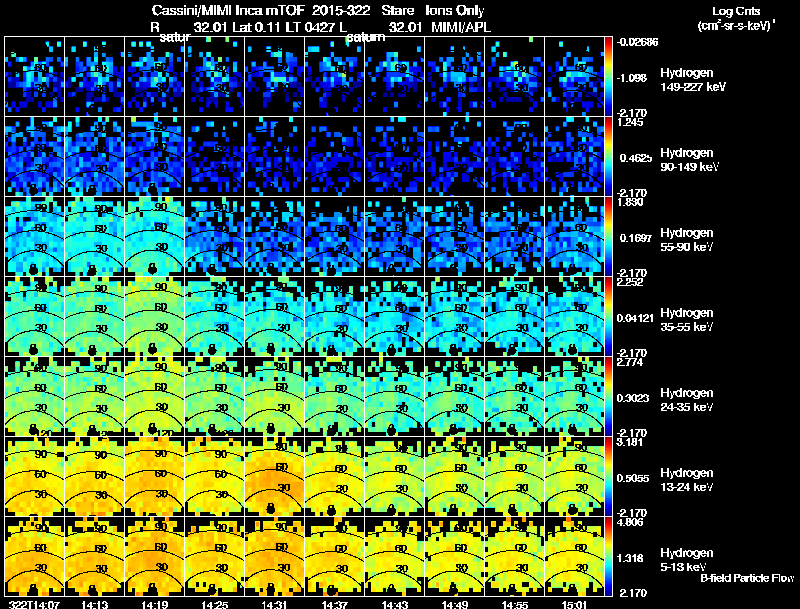Image resolution: width=800 pixels, height=609 pixels.
Task: Select the 14:07 panel in Hydrogen 149-227 keV row
Action: point(34,76)
